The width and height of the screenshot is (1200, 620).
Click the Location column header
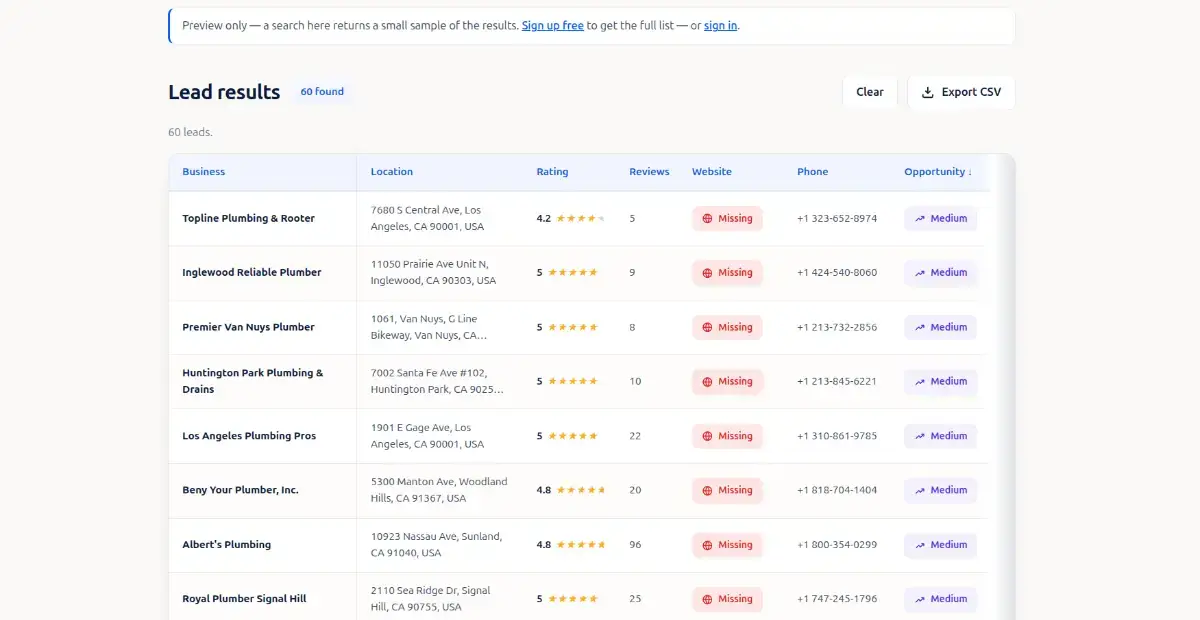point(392,172)
